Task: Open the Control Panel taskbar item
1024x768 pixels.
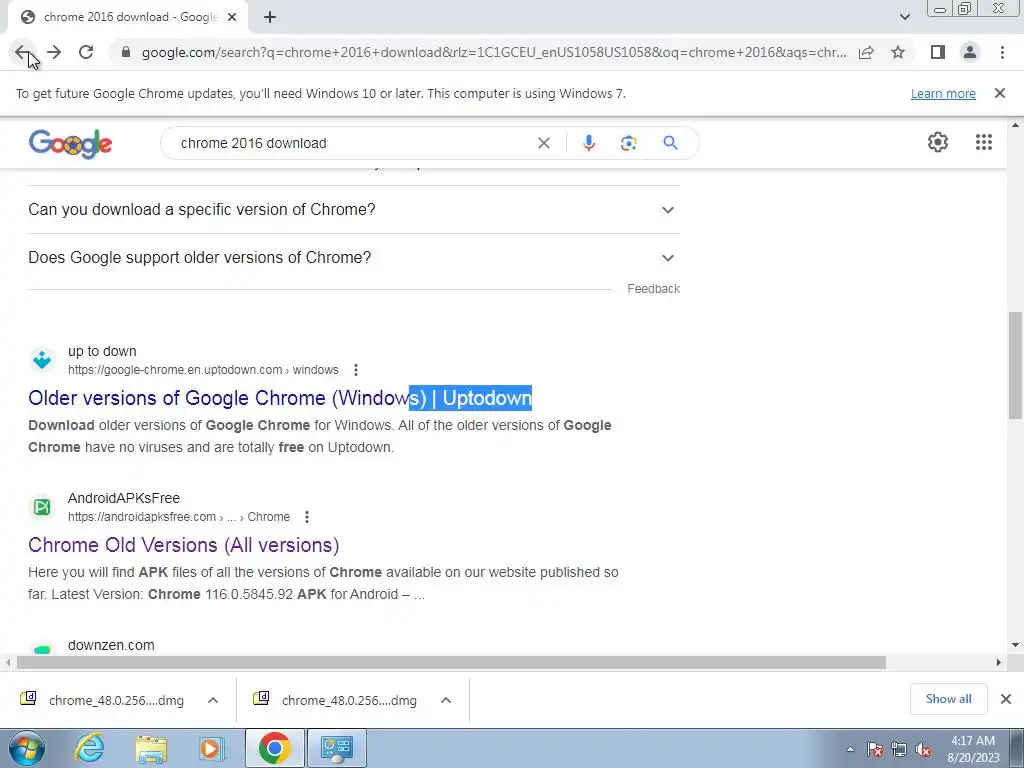Action: click(336, 748)
